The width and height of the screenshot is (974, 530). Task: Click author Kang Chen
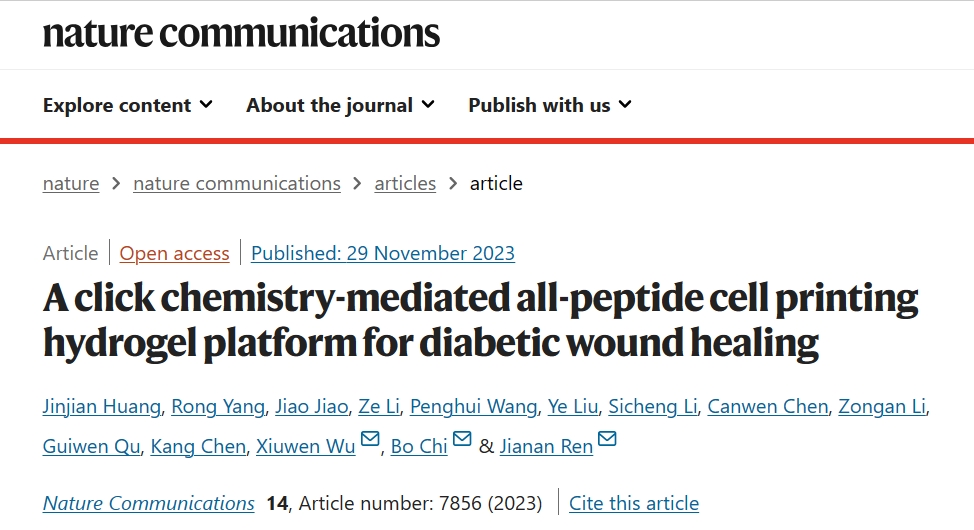coord(198,446)
